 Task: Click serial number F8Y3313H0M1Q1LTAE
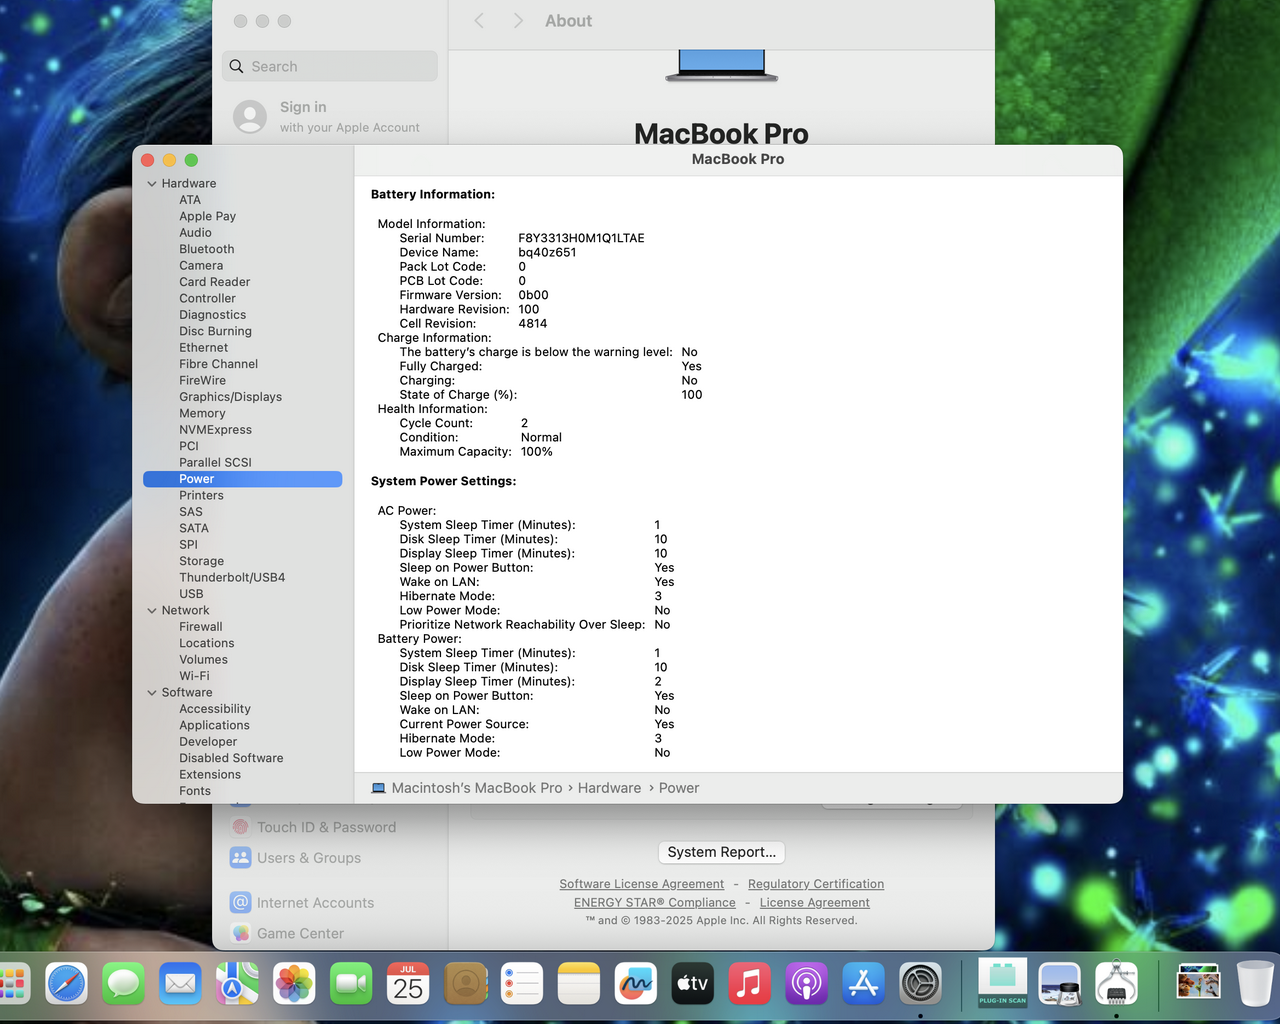tap(581, 238)
